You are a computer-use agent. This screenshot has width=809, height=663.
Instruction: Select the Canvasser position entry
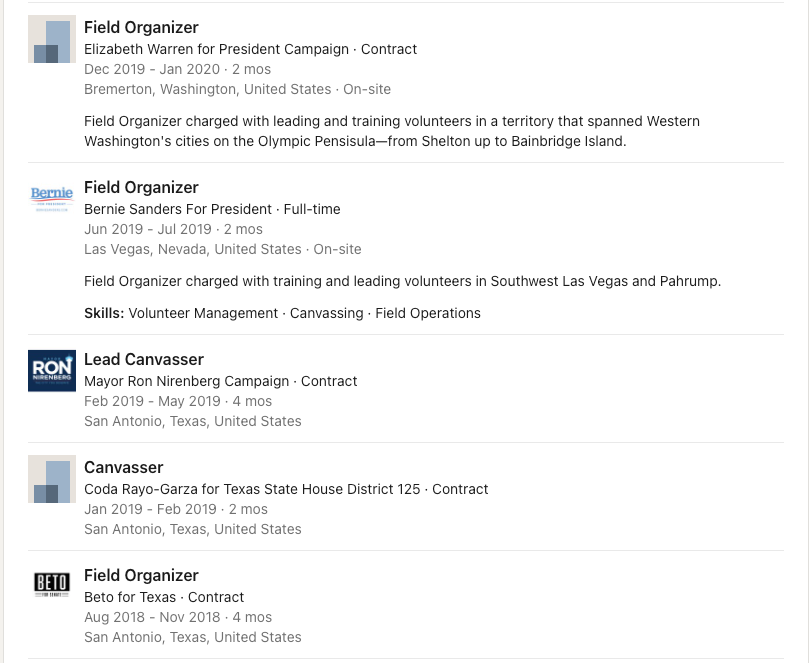tap(123, 467)
